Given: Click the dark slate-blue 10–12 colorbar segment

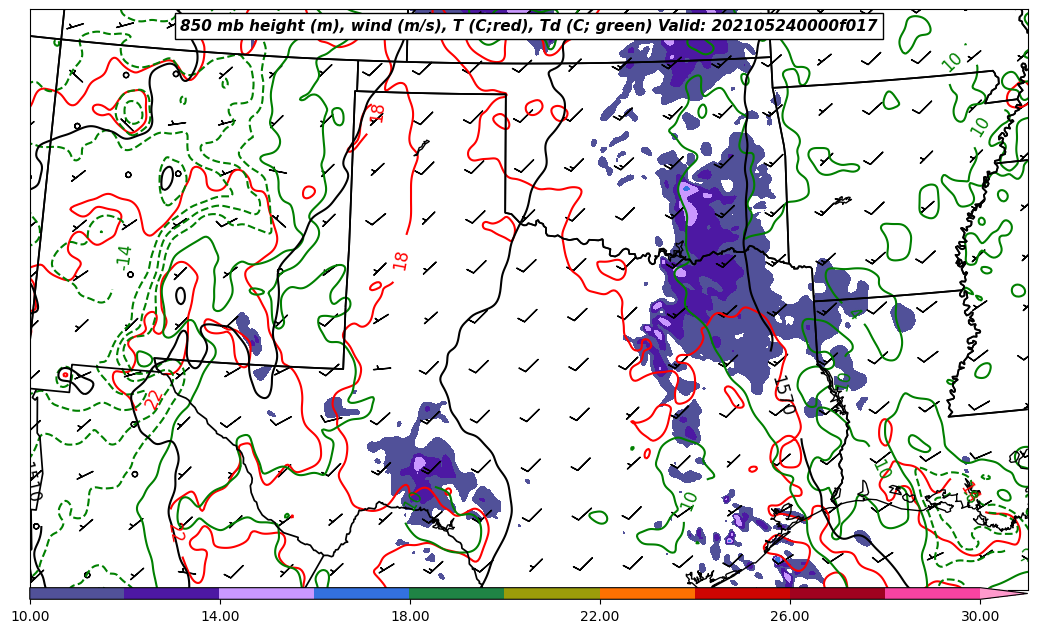Looking at the screenshot, I should coord(77,593).
